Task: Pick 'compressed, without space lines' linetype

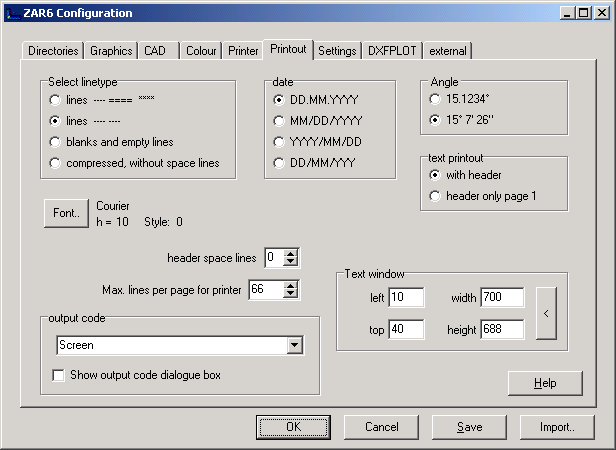Action: coord(54,162)
